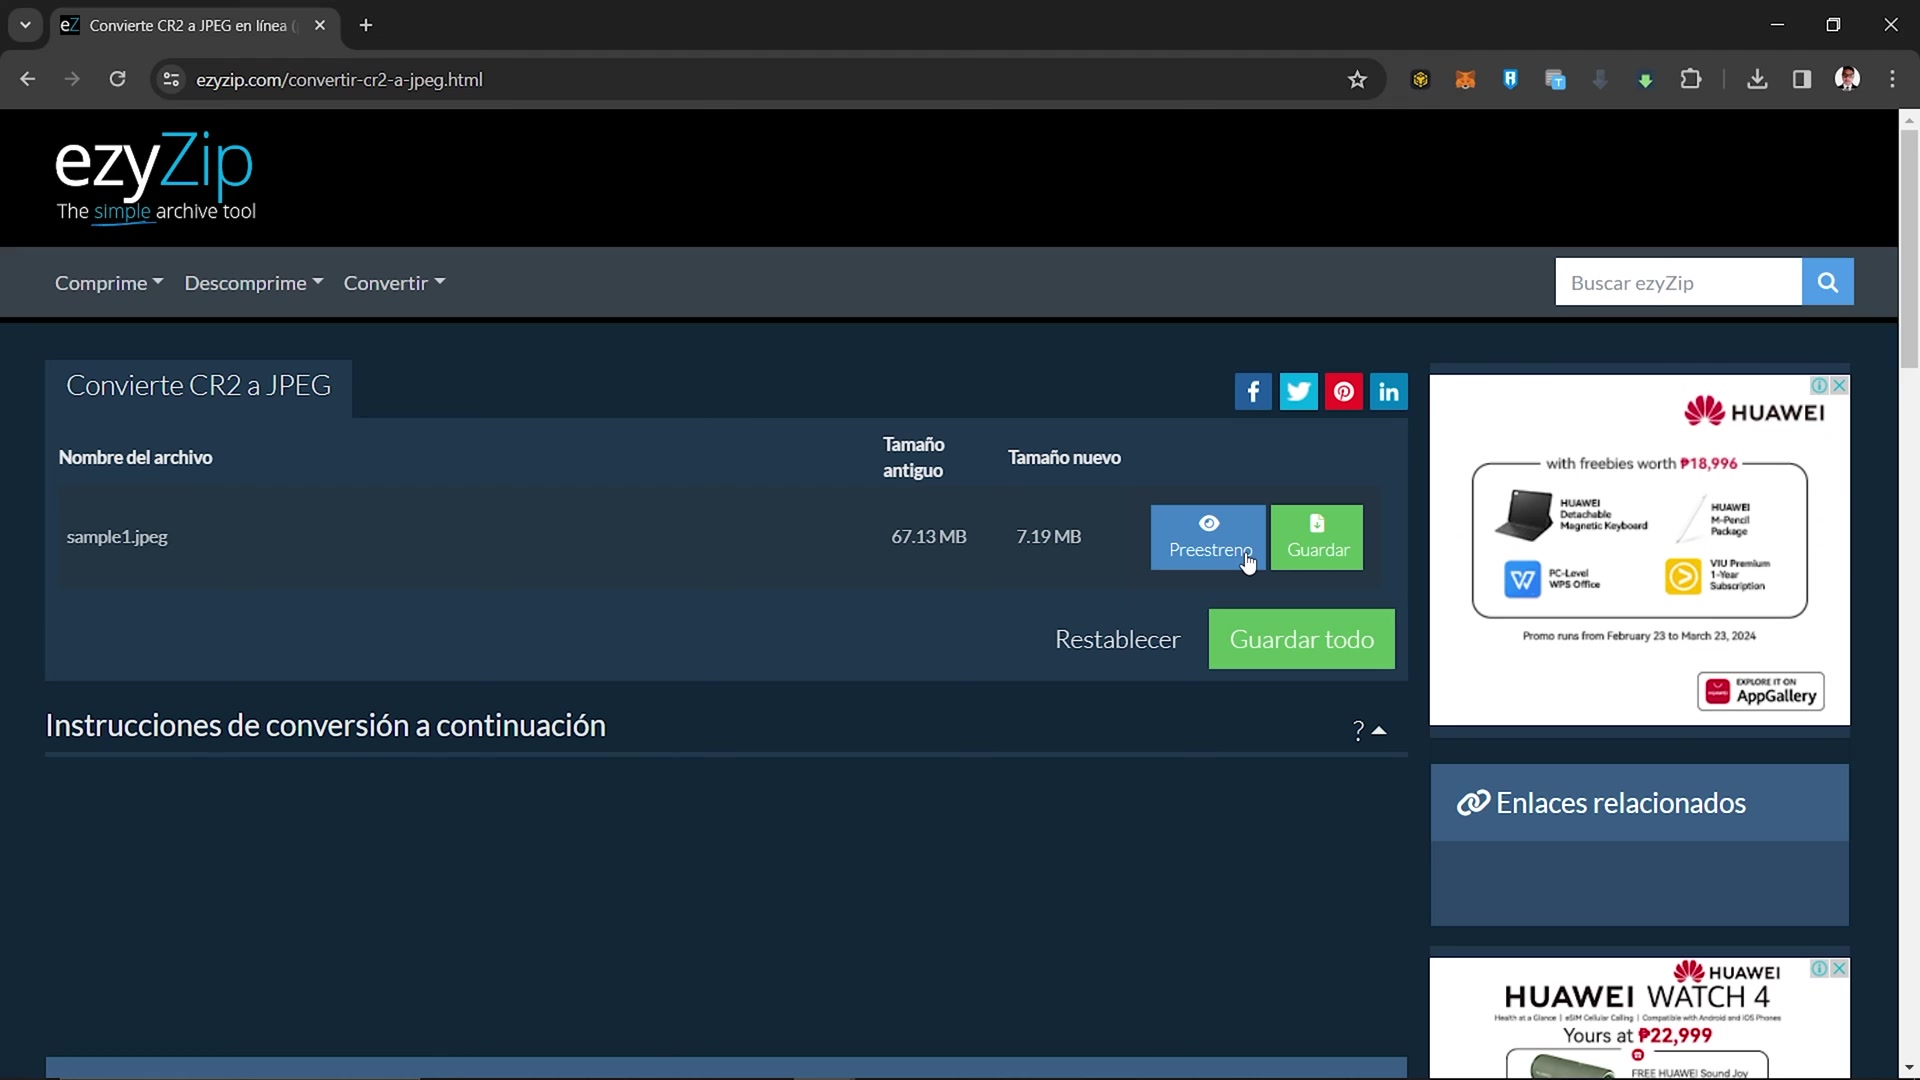Open the browser Downloads icon
Image resolution: width=1920 pixels, height=1080 pixels.
click(x=1757, y=80)
